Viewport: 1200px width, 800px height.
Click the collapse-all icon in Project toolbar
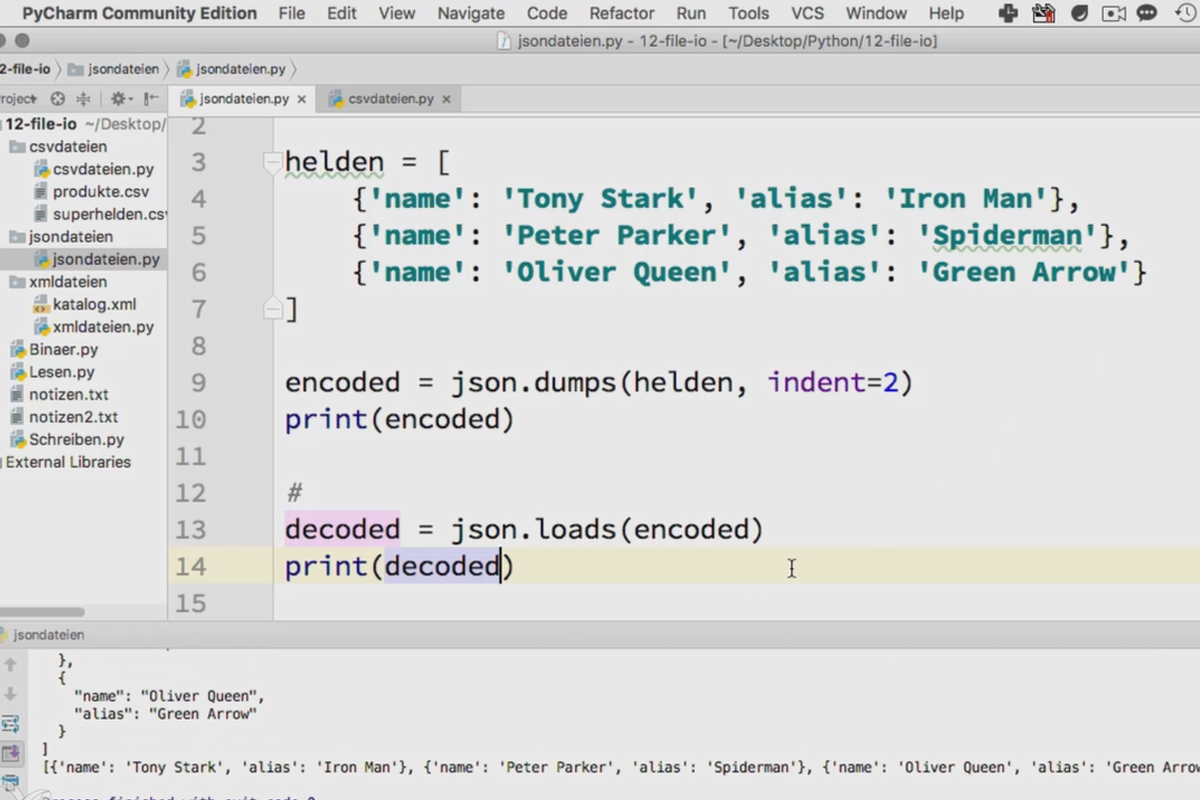(84, 99)
